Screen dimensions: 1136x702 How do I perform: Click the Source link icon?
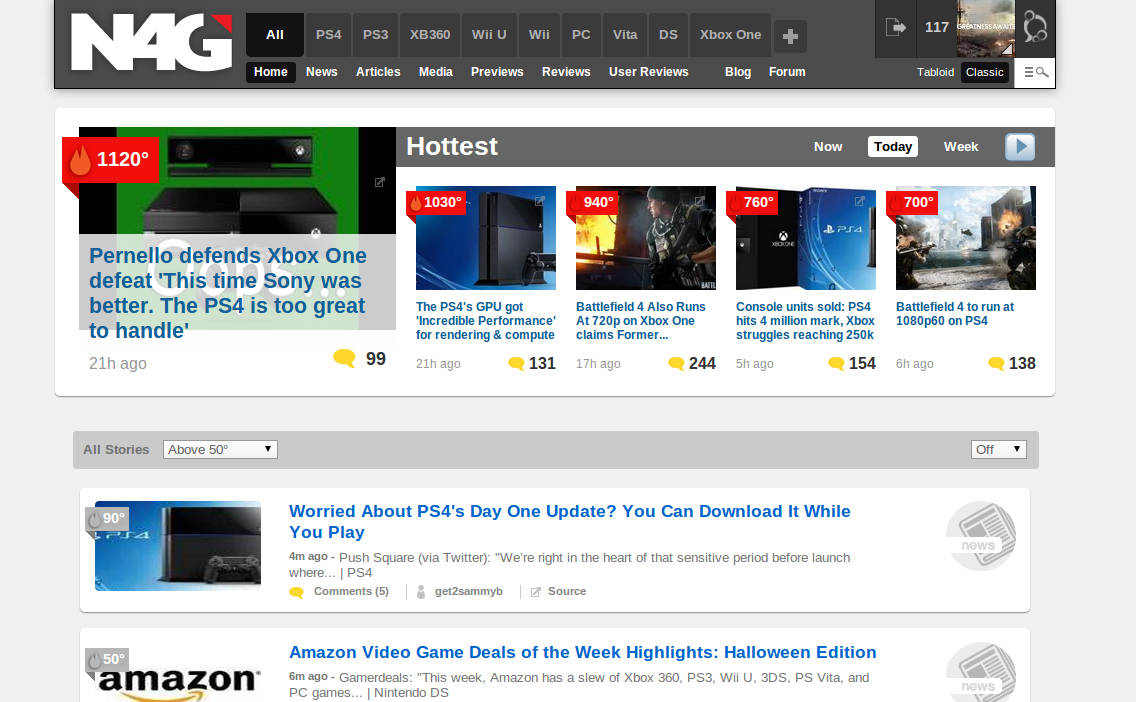coord(535,592)
